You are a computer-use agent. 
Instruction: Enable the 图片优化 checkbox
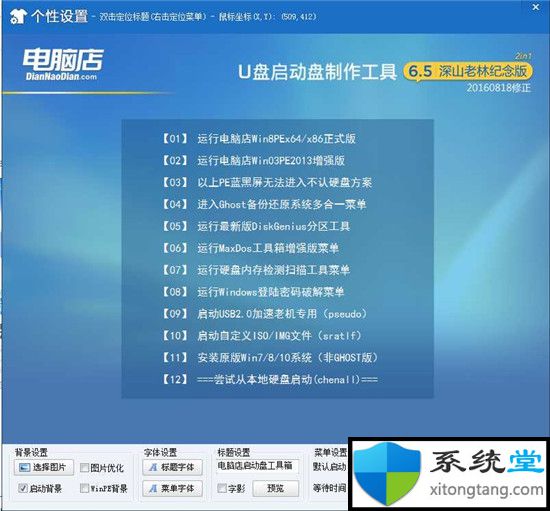[x=84, y=468]
